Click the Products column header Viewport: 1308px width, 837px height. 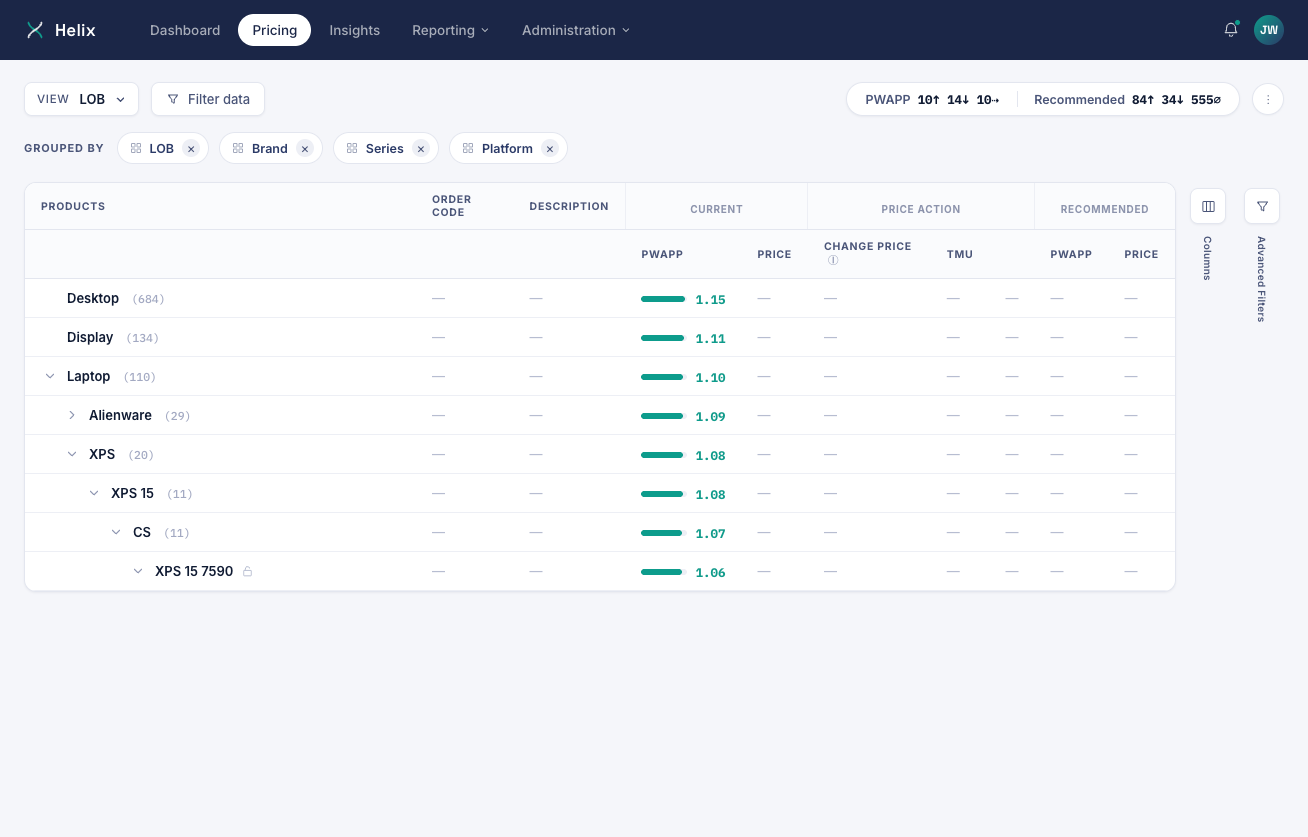[x=73, y=207]
